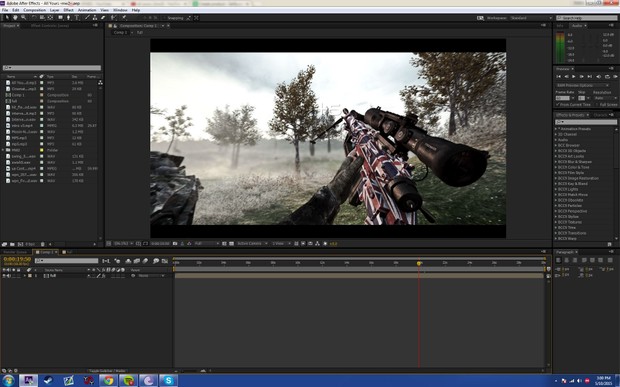The image size is (620, 387).
Task: Click the Search Help field
Action: click(x=586, y=18)
